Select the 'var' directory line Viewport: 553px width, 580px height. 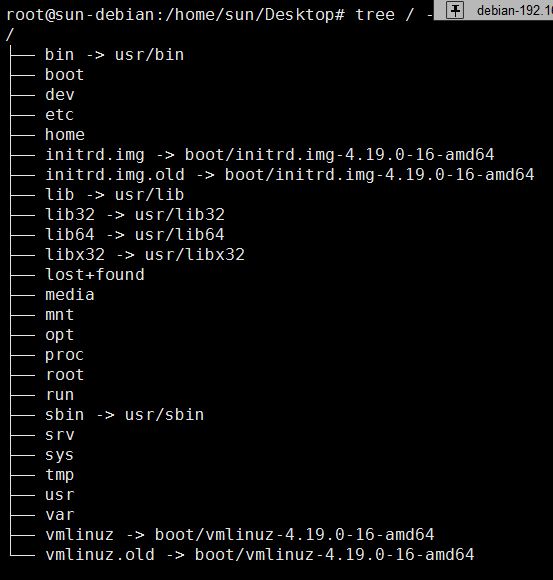pyautogui.click(x=60, y=515)
